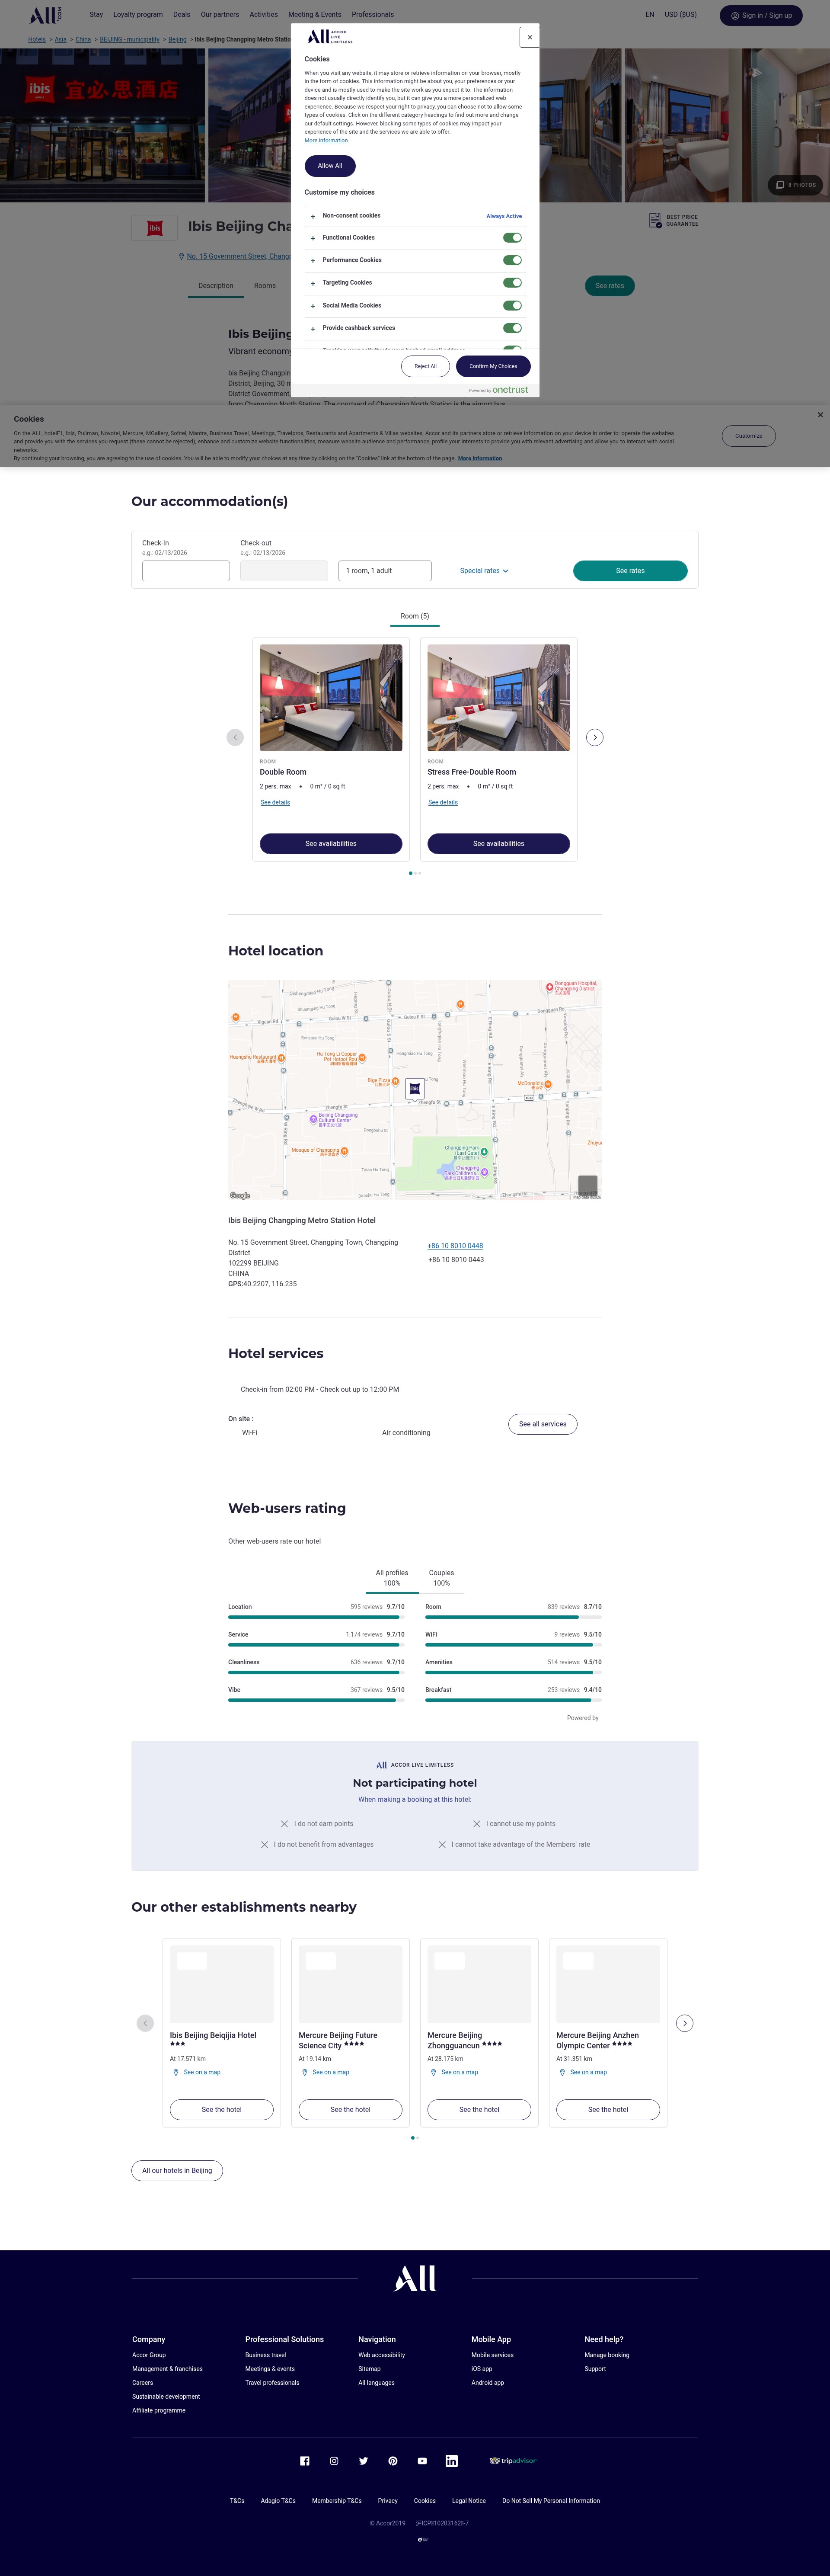Open LinkedIn icon in footer
Viewport: 830px width, 2576px height.
pyautogui.click(x=452, y=2461)
